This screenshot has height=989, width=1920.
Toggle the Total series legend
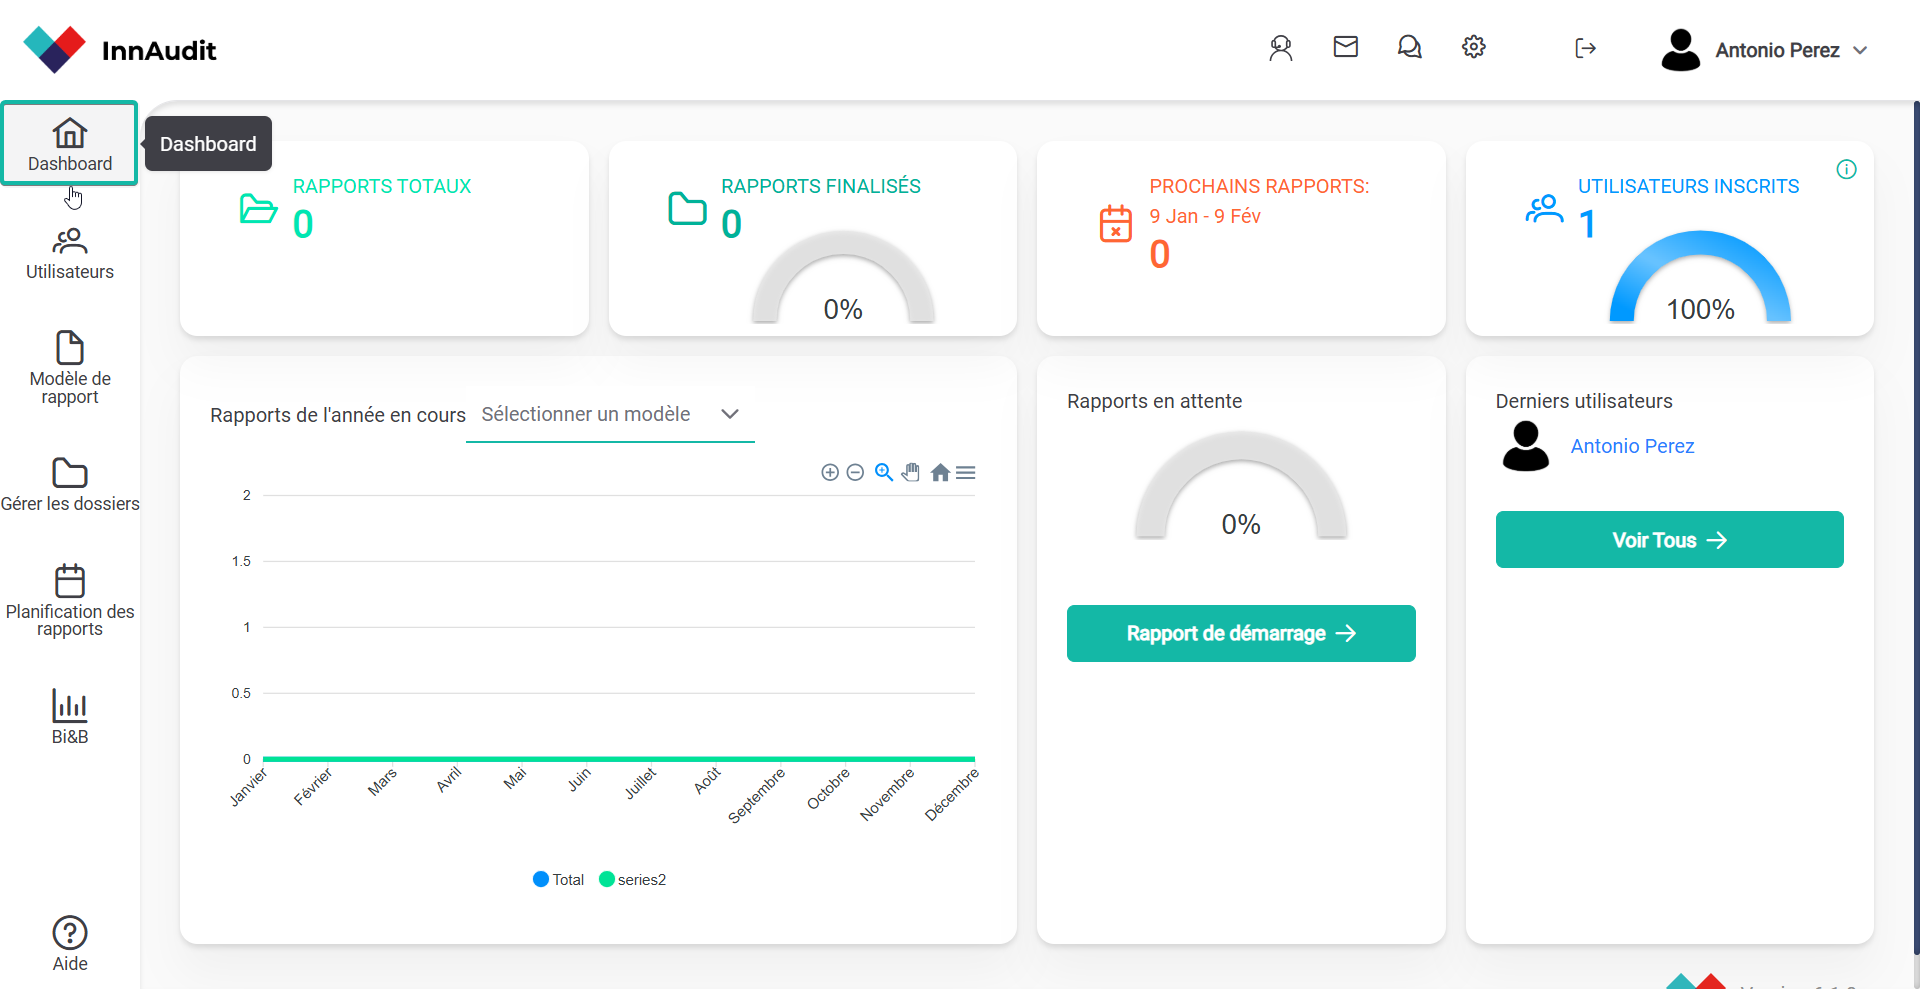559,880
